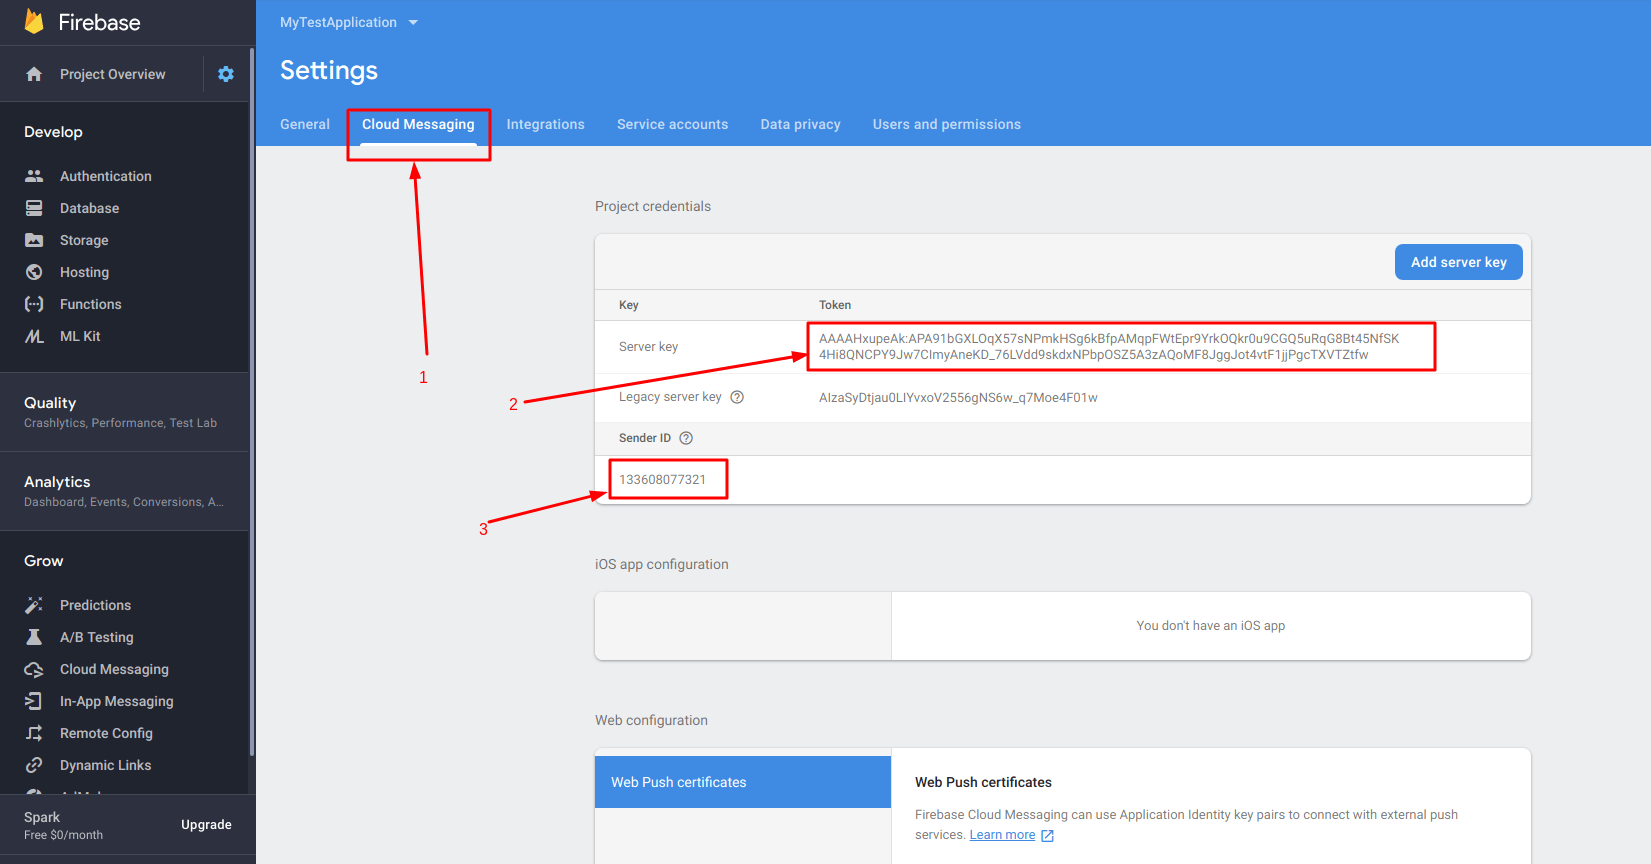Click the Server key token text

[x=1109, y=346]
